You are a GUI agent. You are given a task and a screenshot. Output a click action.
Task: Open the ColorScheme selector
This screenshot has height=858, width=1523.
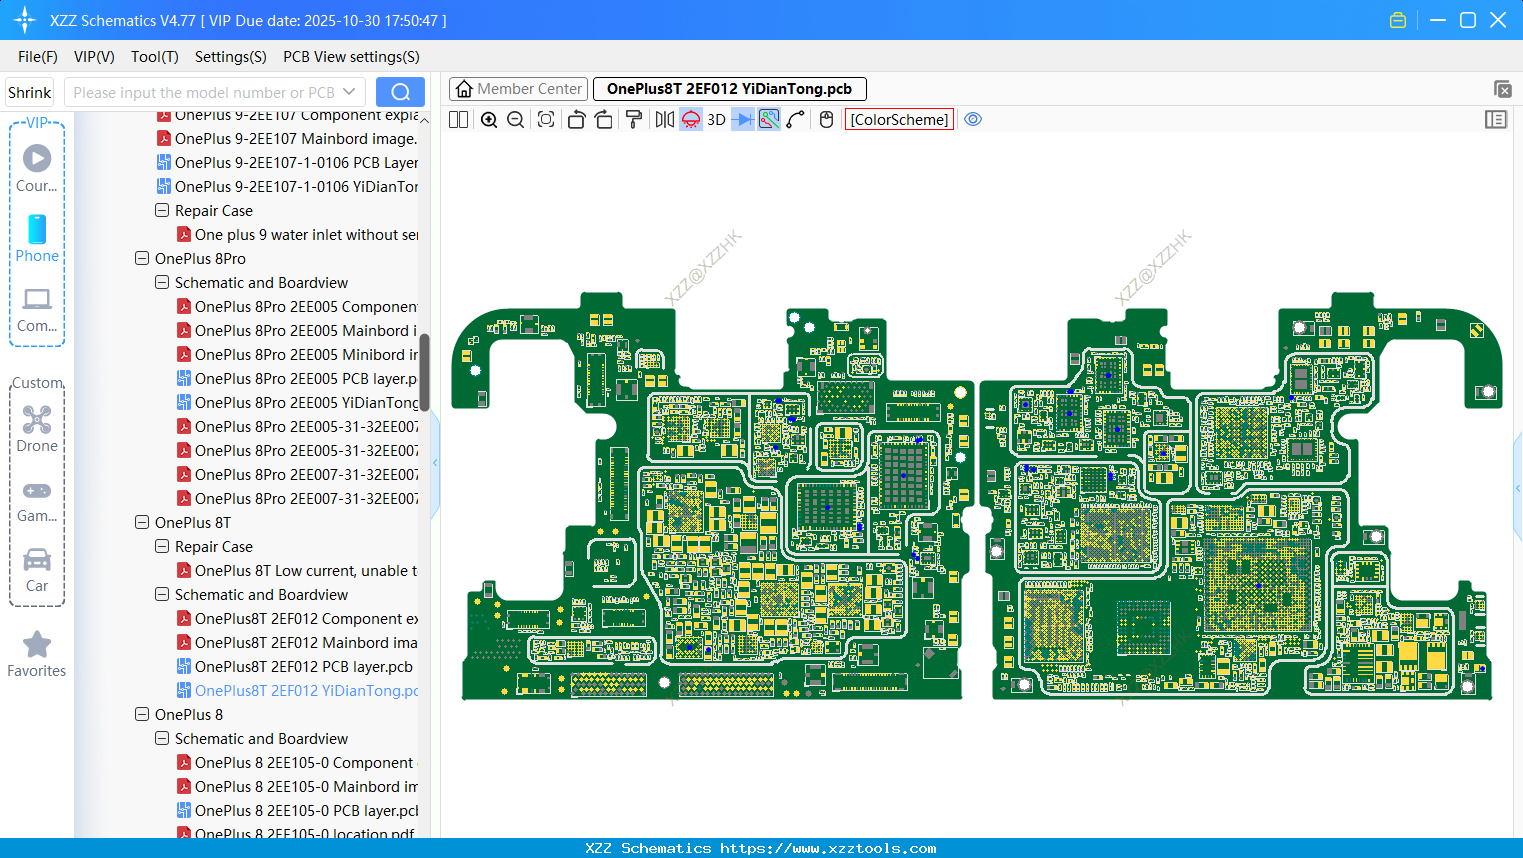(899, 120)
